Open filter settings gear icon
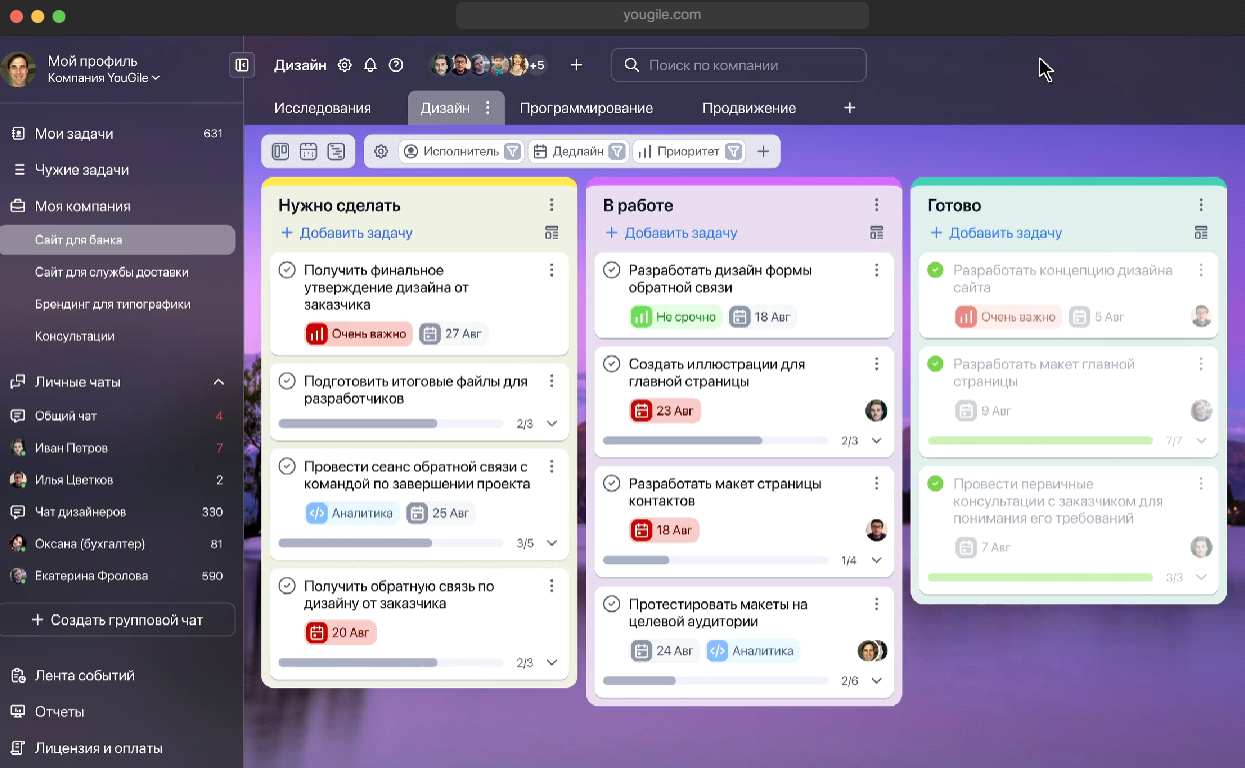1245x768 pixels. 381,151
